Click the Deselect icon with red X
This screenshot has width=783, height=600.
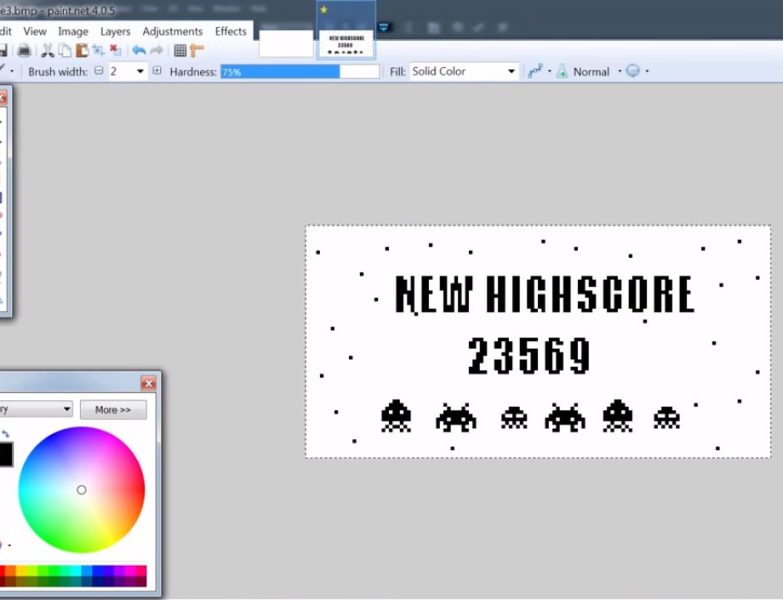pyautogui.click(x=115, y=50)
